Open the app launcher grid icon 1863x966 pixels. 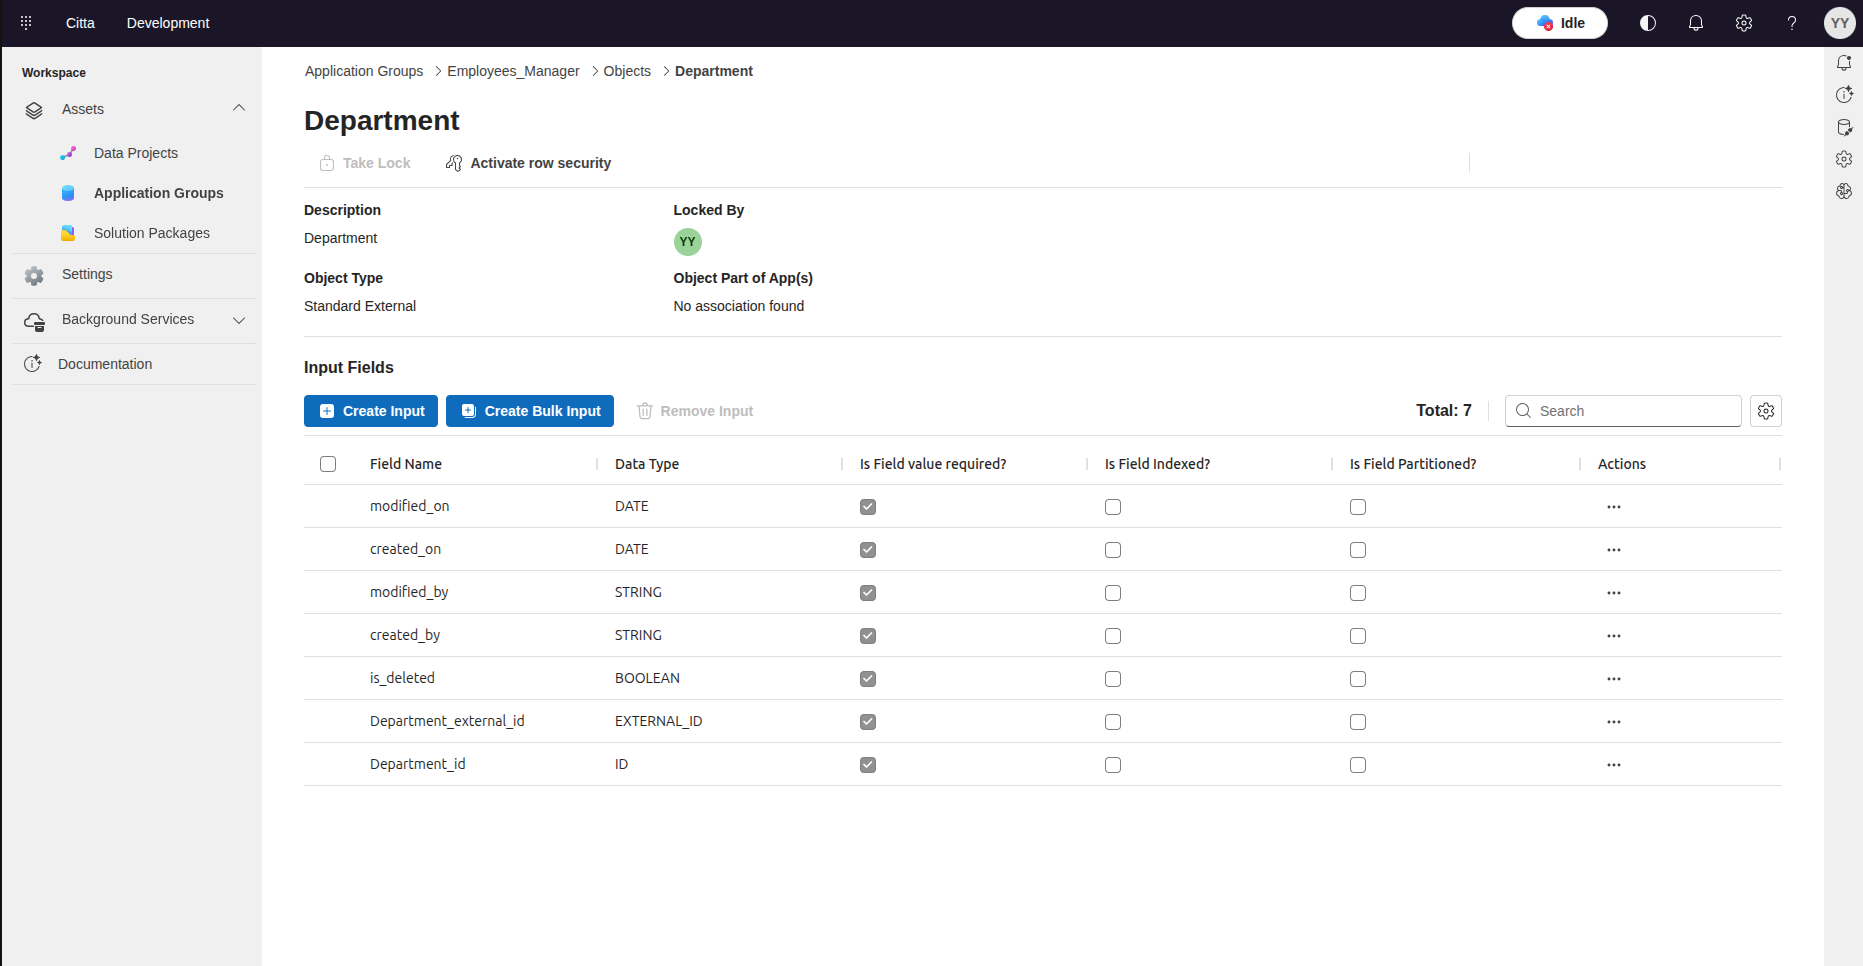(x=26, y=22)
